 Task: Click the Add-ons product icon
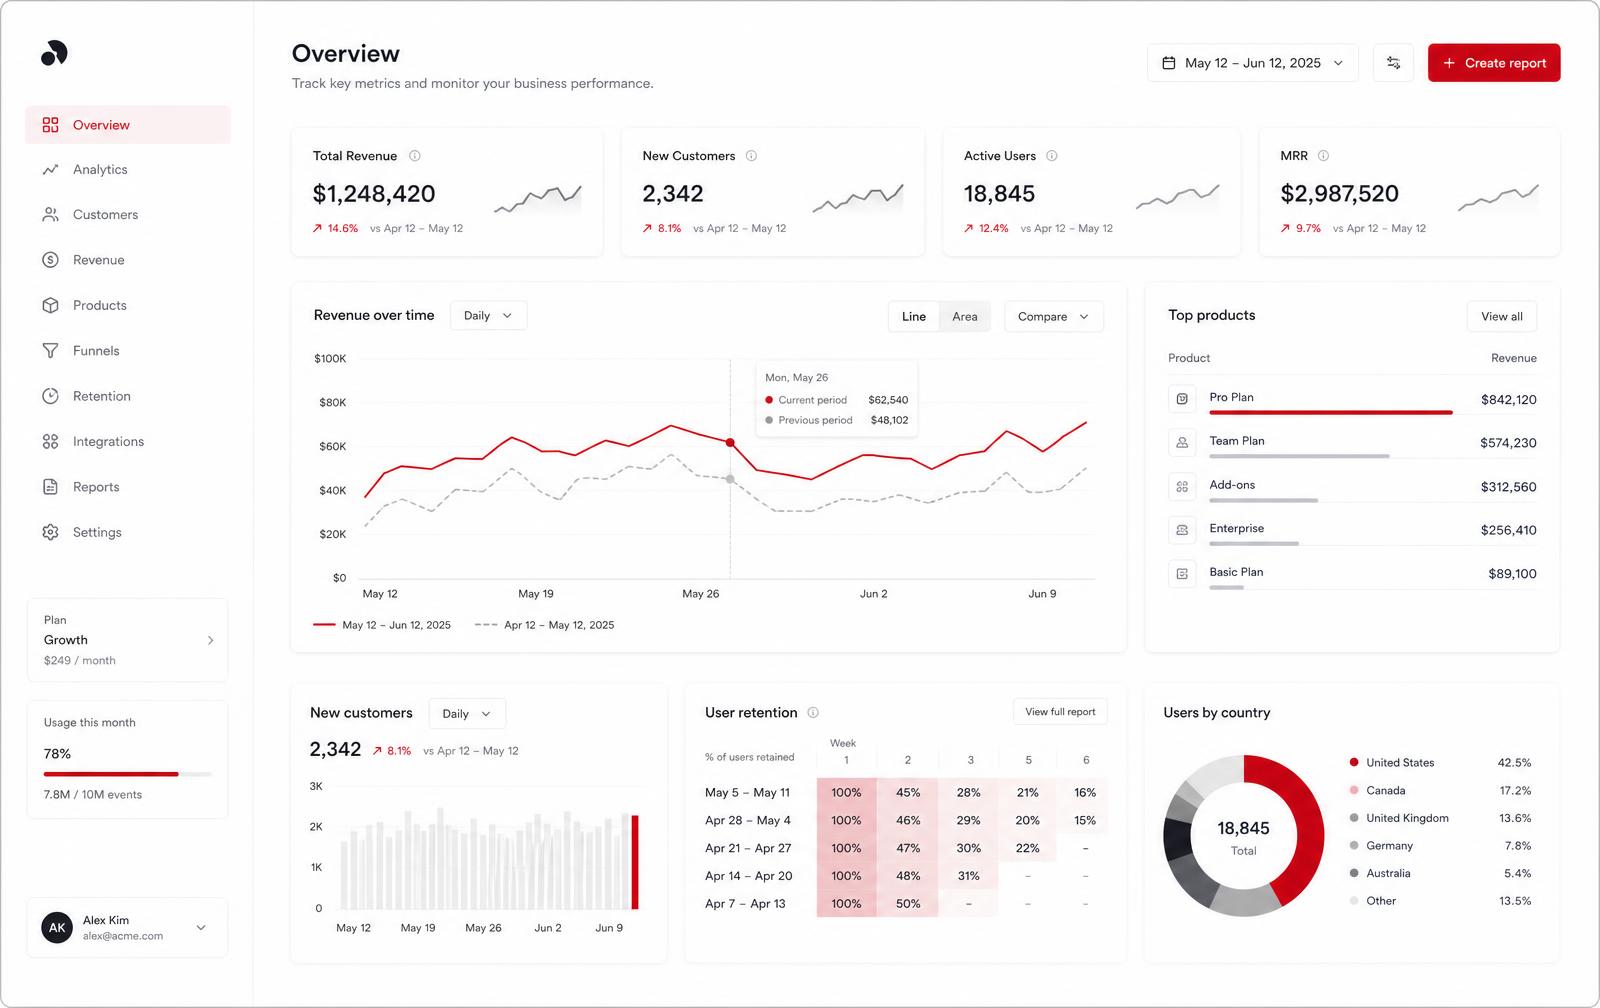point(1182,487)
